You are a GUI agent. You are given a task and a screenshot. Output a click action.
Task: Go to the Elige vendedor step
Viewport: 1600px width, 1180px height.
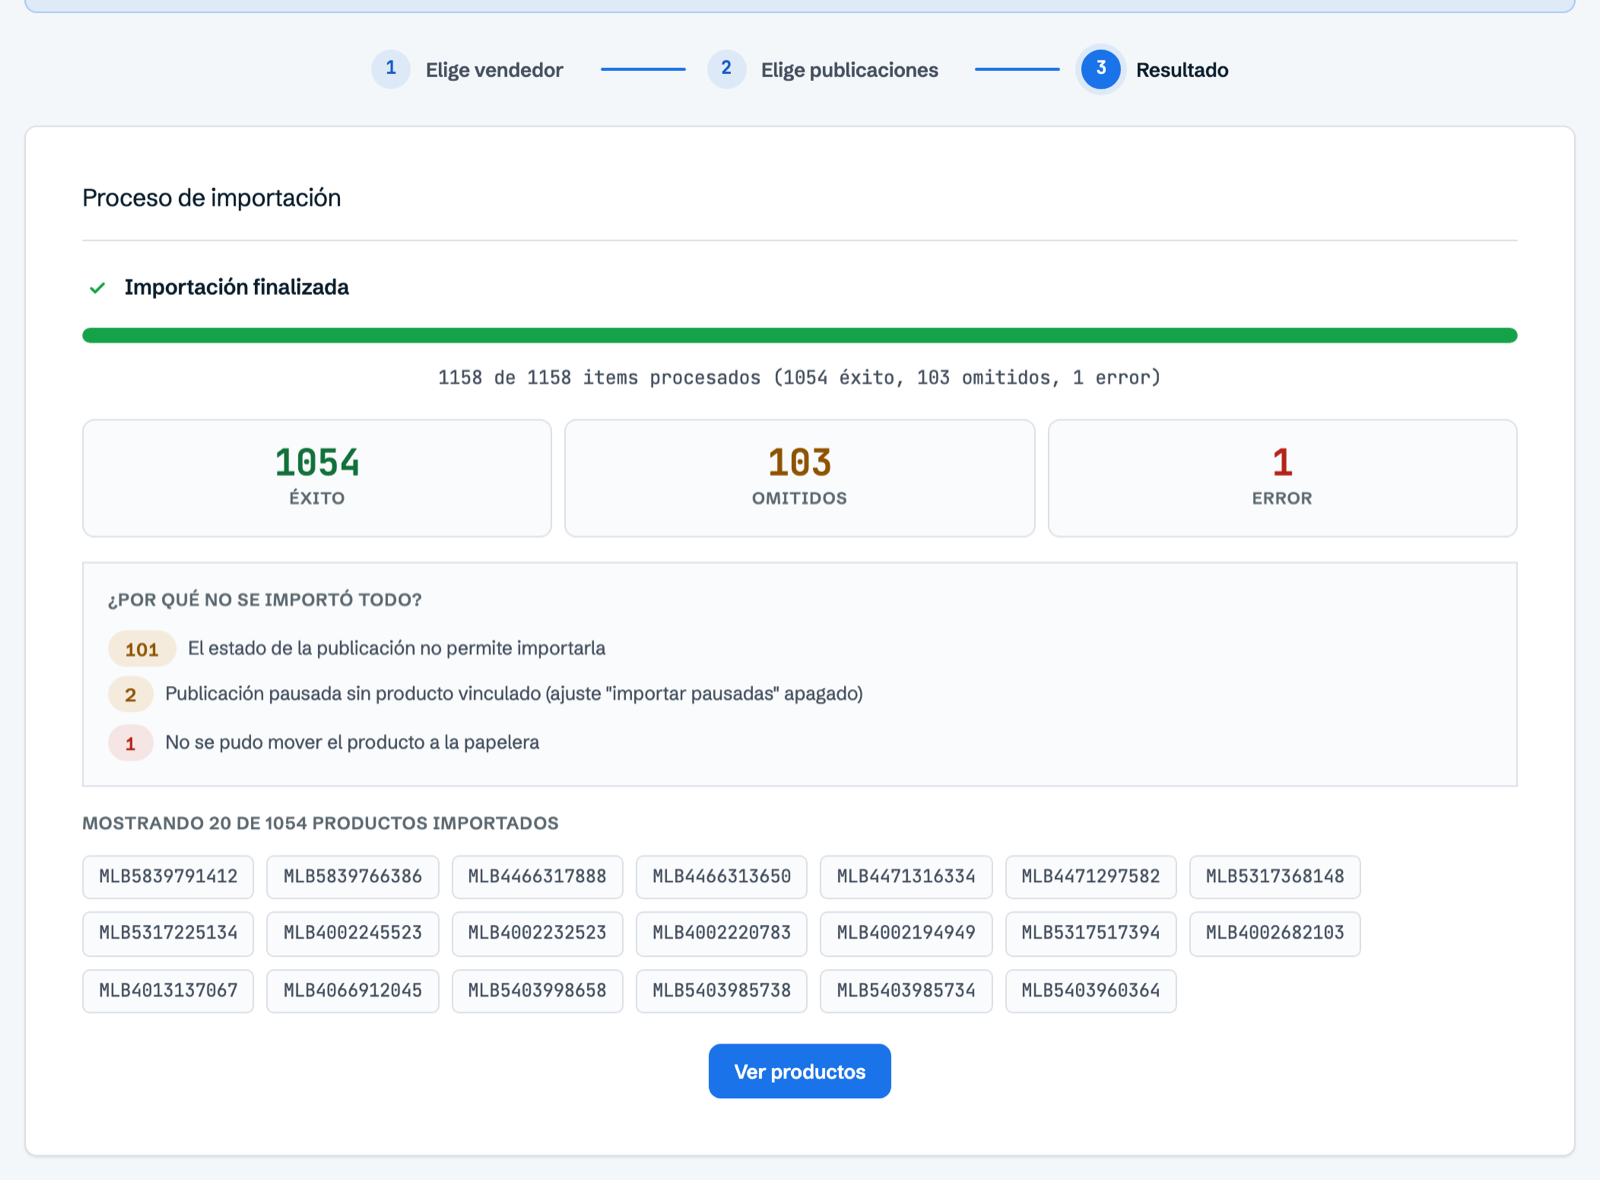tap(494, 70)
